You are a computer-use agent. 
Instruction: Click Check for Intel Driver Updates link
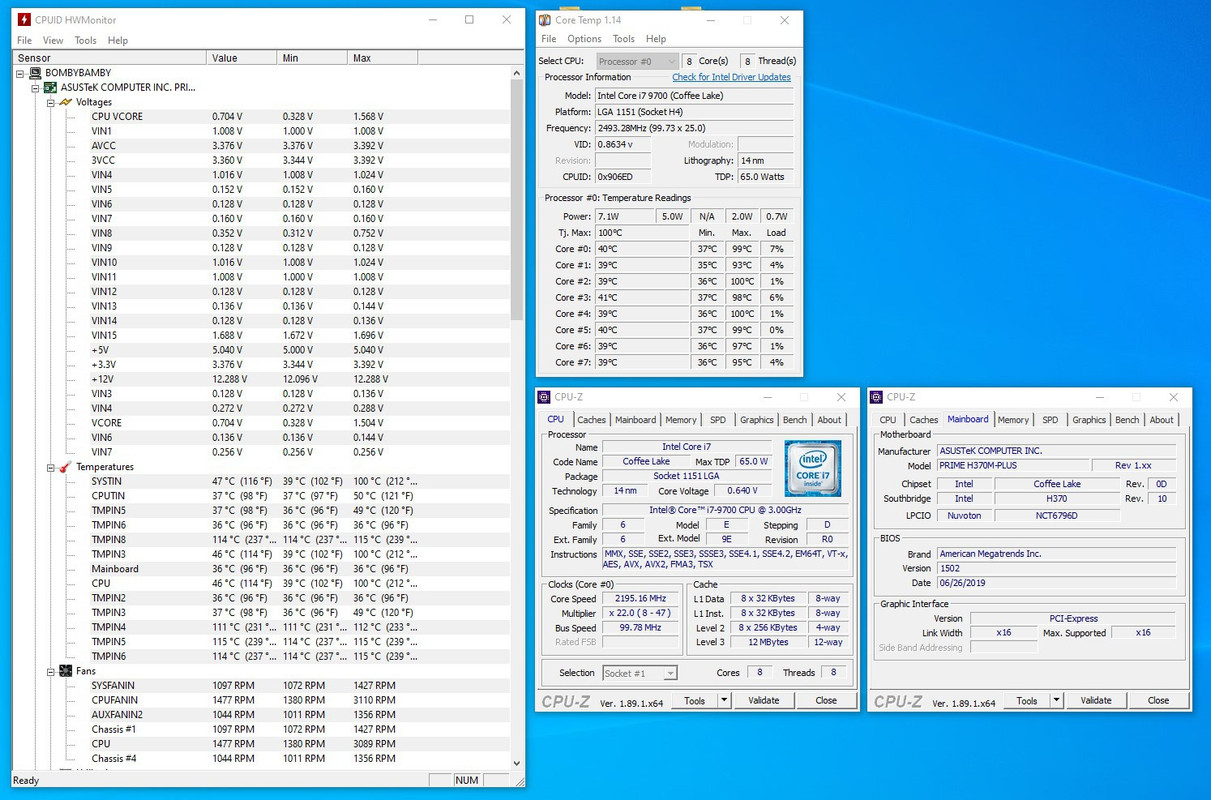click(x=731, y=77)
